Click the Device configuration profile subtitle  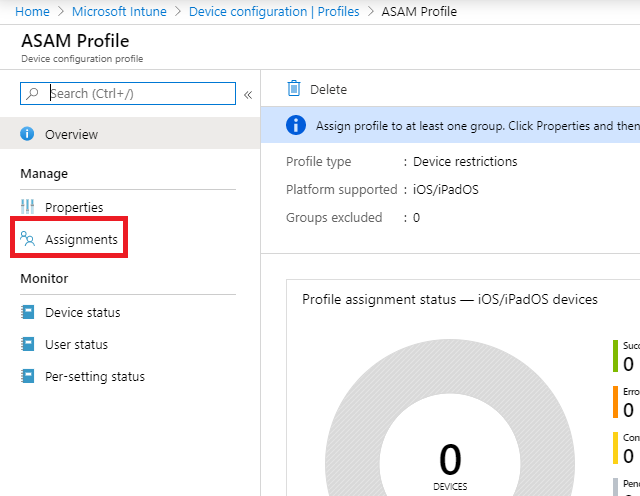click(x=82, y=59)
